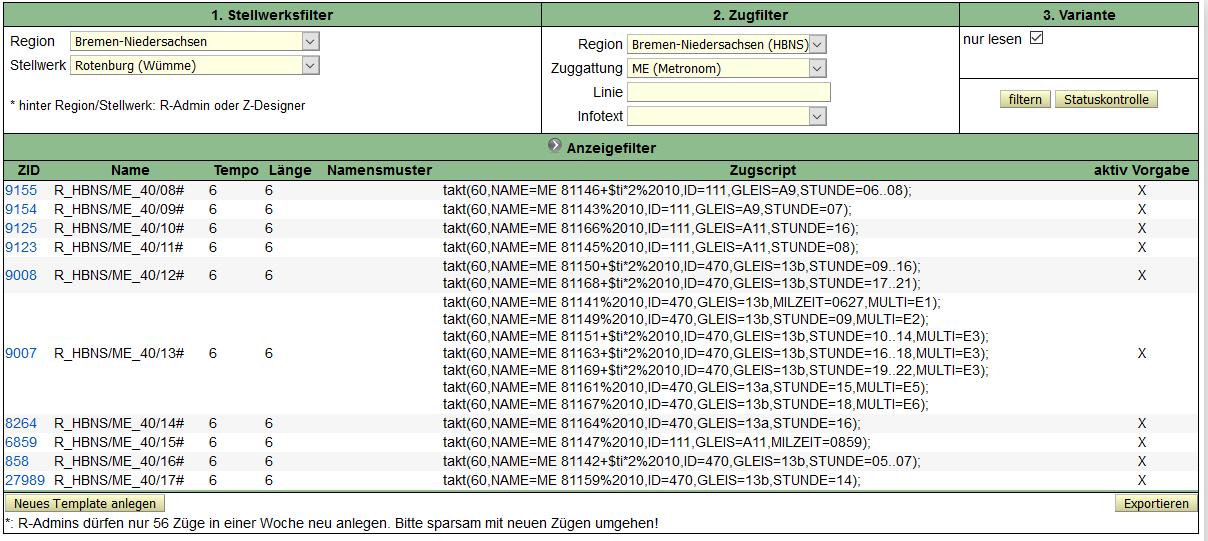Open the Stellwerk Rotenburg (Wümme) dropdown
Screen dimensions: 1208x541
195,66
